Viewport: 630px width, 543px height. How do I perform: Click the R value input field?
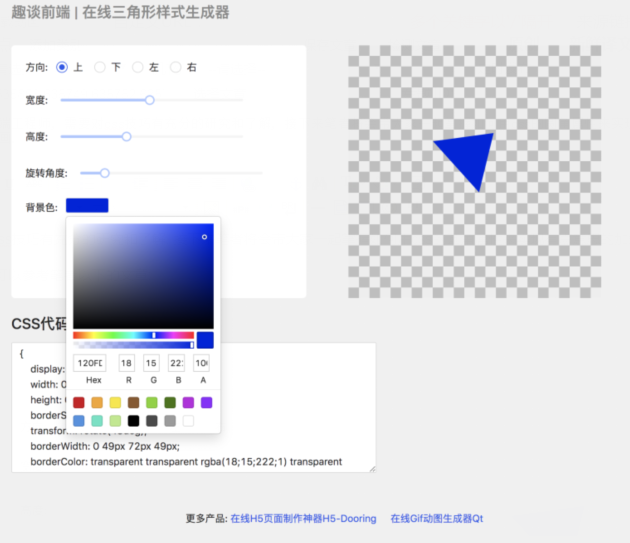coord(126,363)
